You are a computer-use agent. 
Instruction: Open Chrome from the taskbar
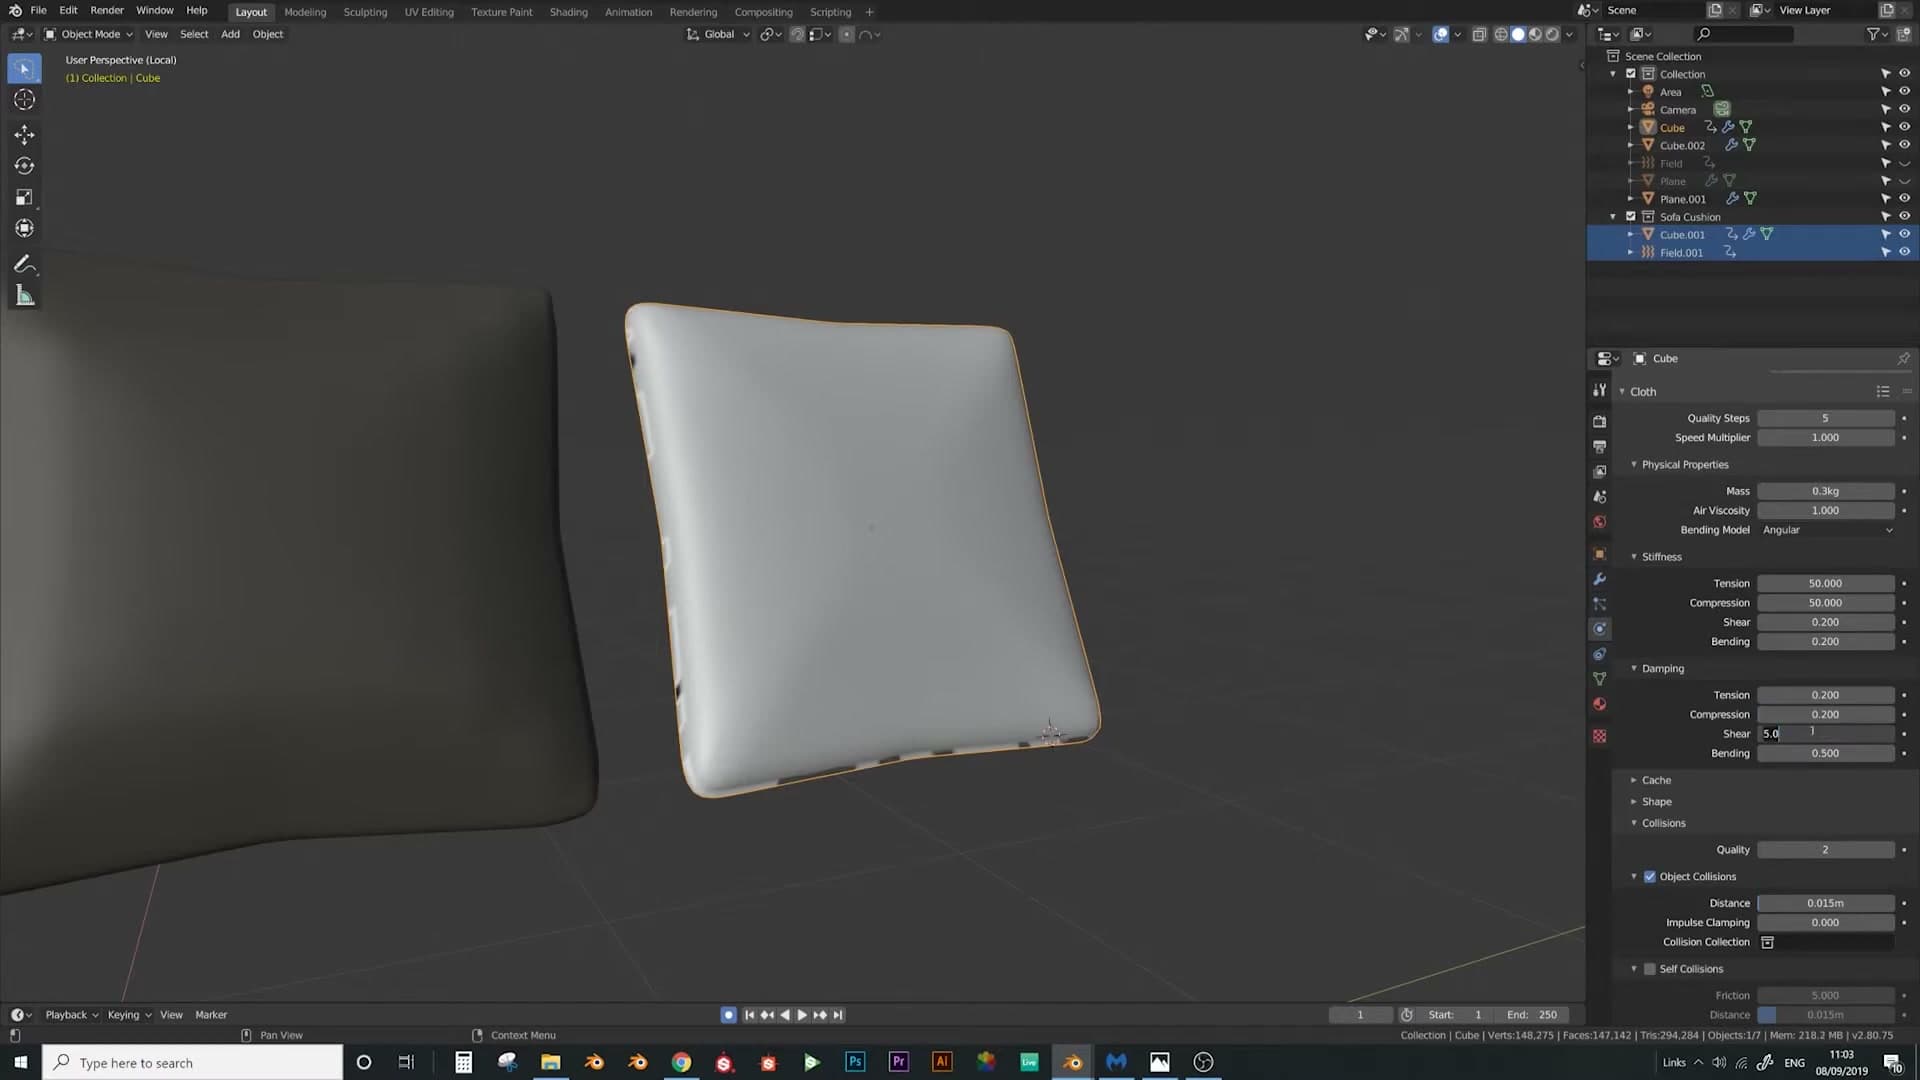click(x=681, y=1062)
